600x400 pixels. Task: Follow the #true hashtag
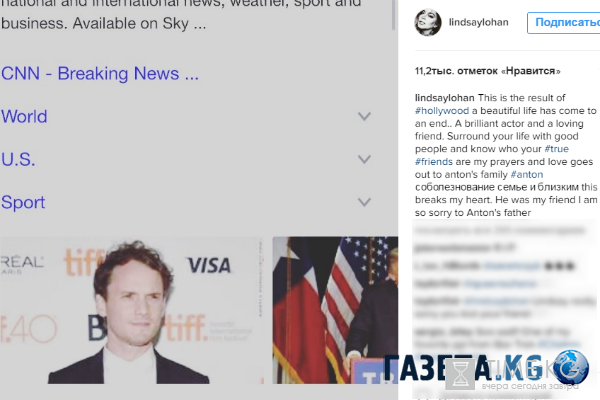[x=556, y=149]
